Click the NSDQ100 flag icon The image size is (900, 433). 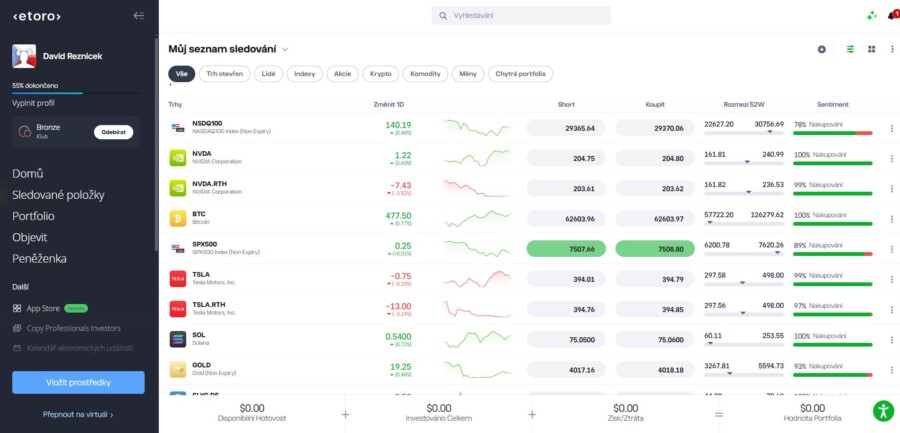click(x=178, y=127)
